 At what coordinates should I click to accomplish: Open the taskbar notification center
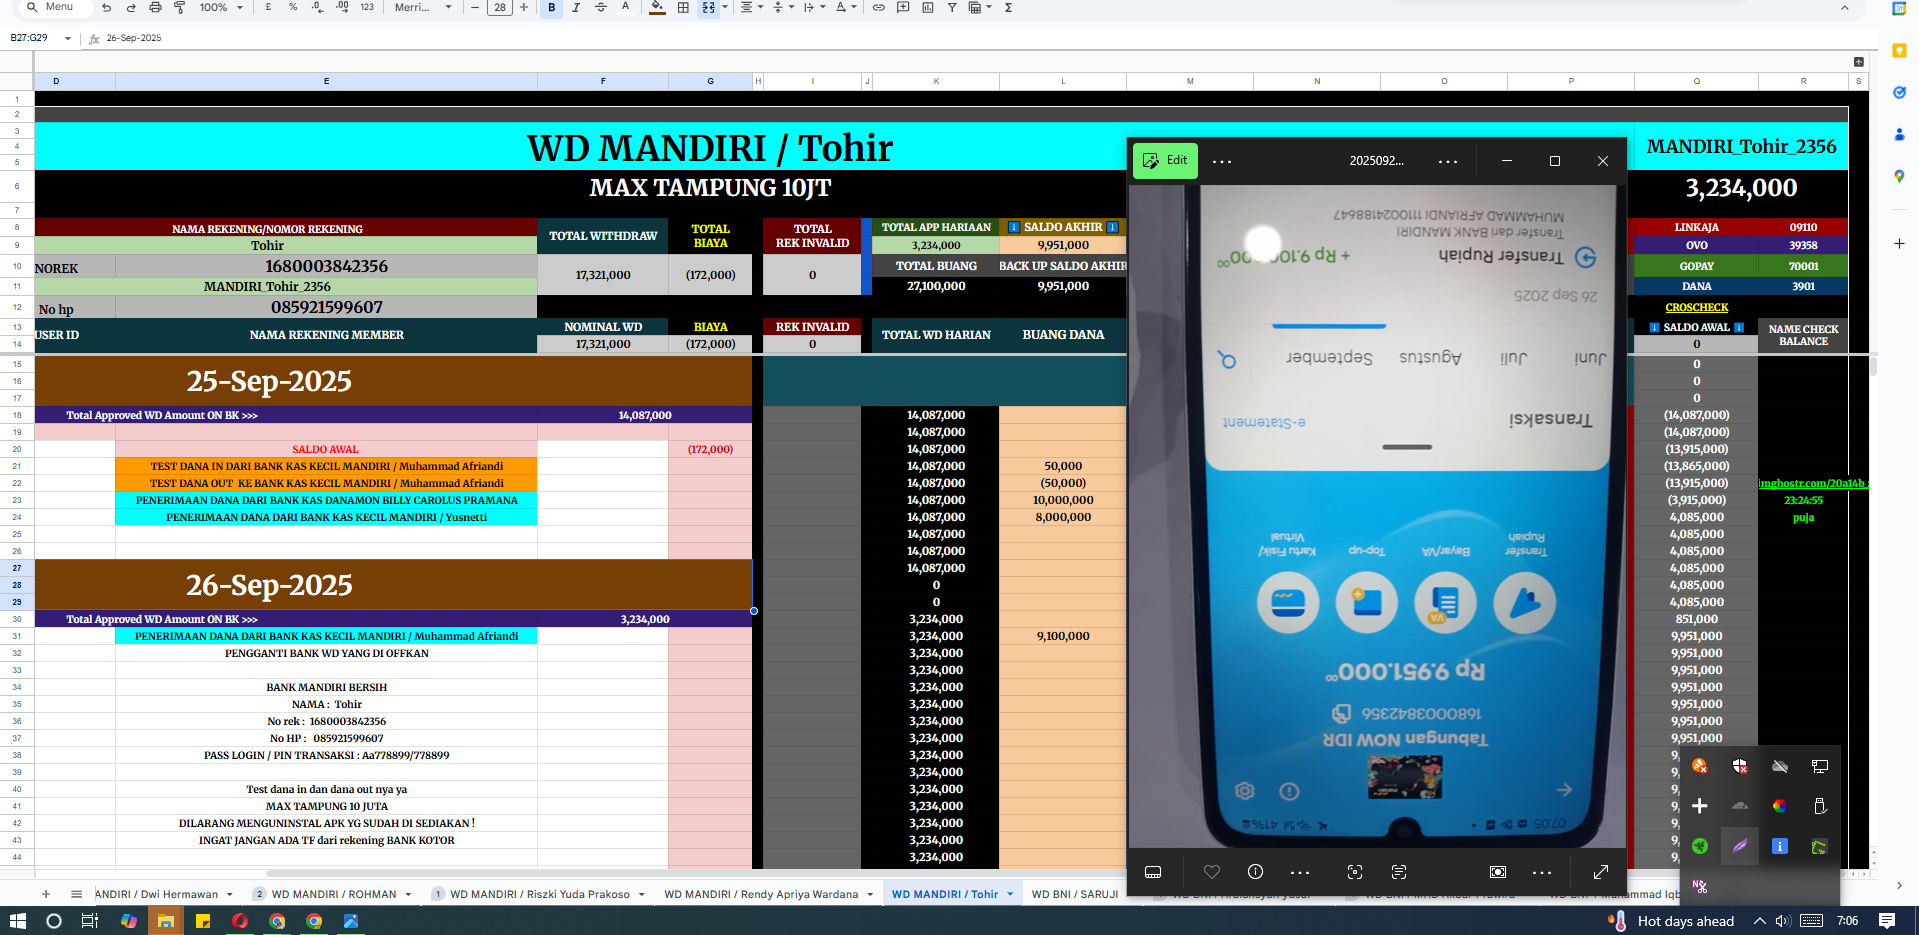(1887, 921)
